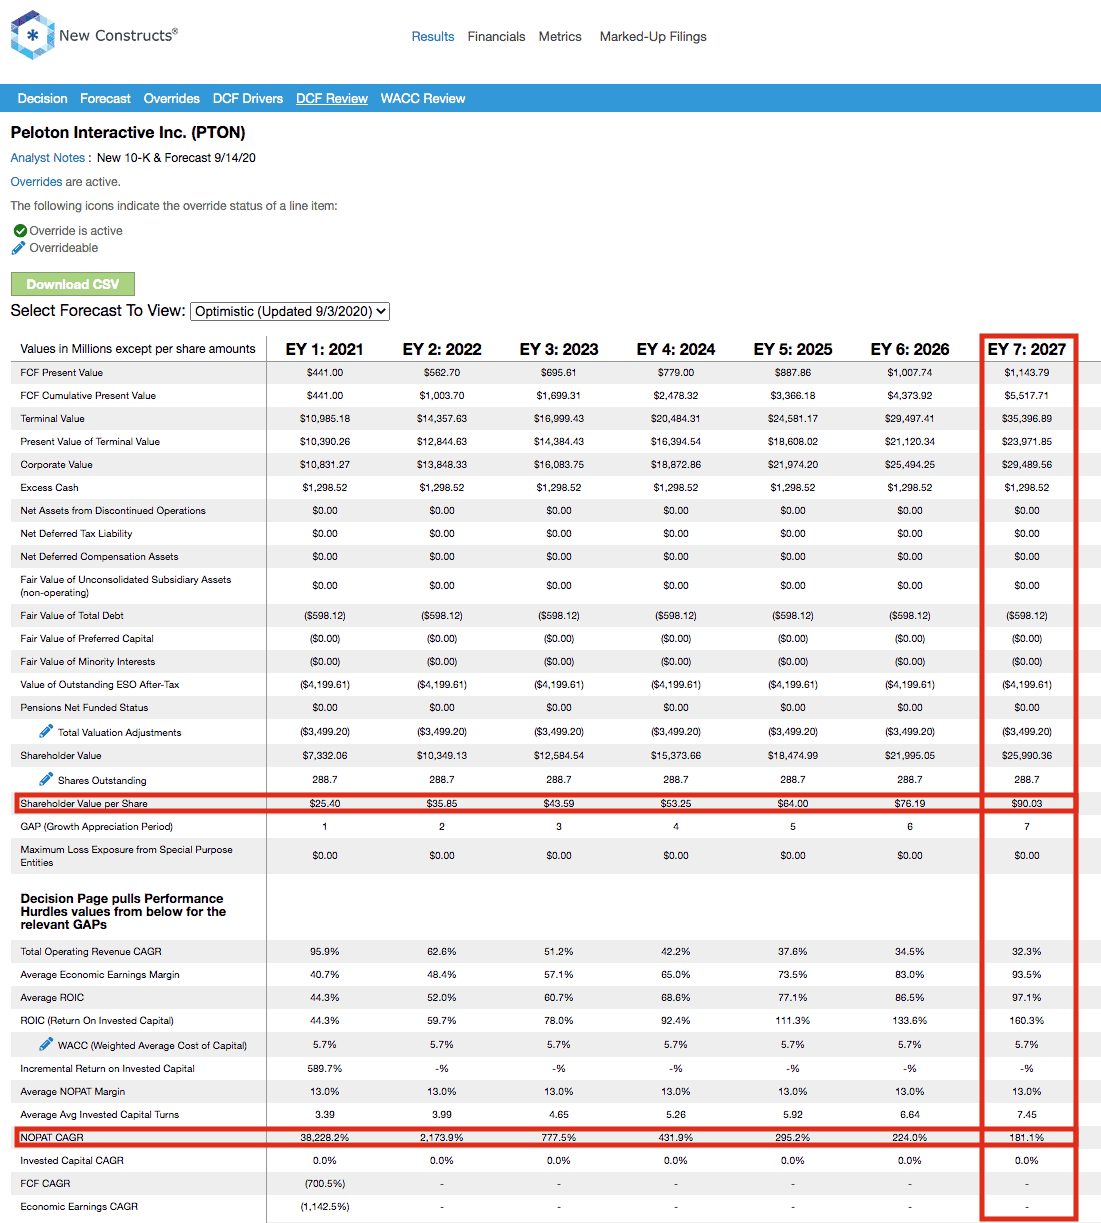The height and width of the screenshot is (1223, 1101).
Task: Click the FCF Present Value row label
Action: tap(62, 373)
